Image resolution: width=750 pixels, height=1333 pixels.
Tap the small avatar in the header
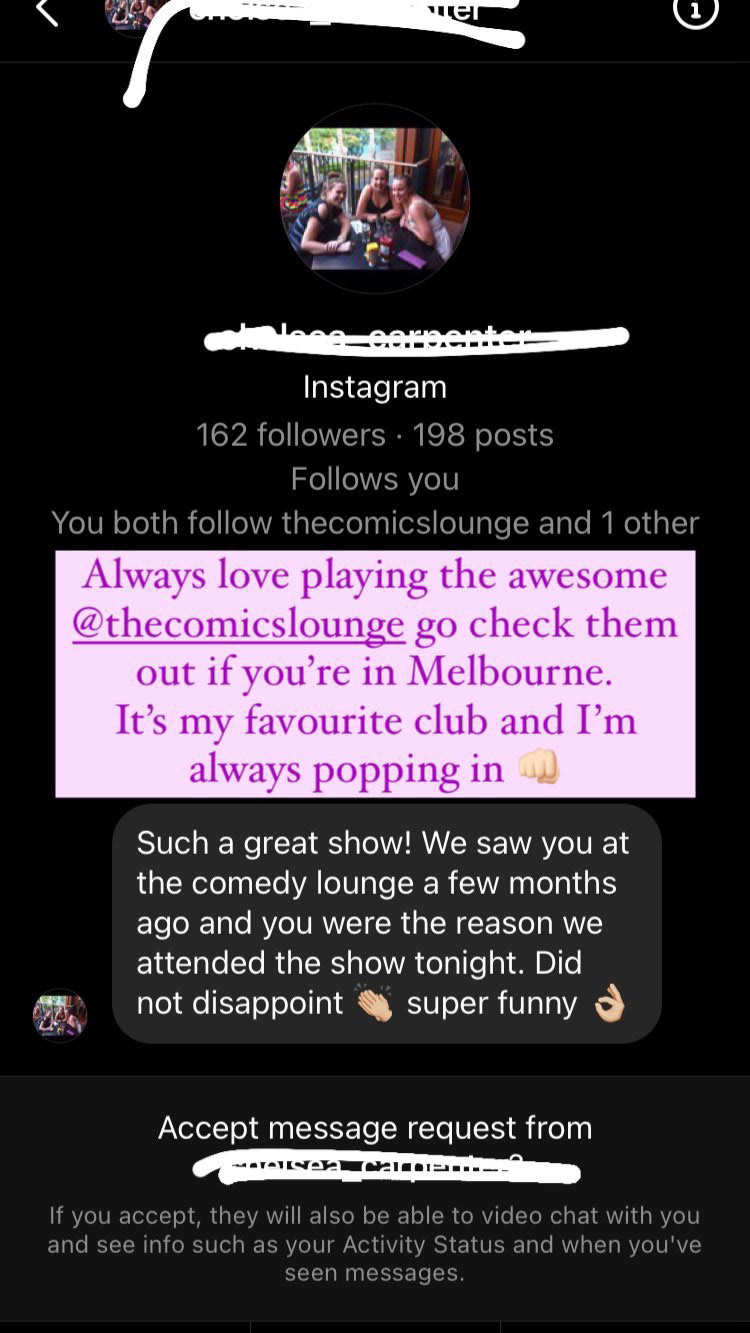131,12
